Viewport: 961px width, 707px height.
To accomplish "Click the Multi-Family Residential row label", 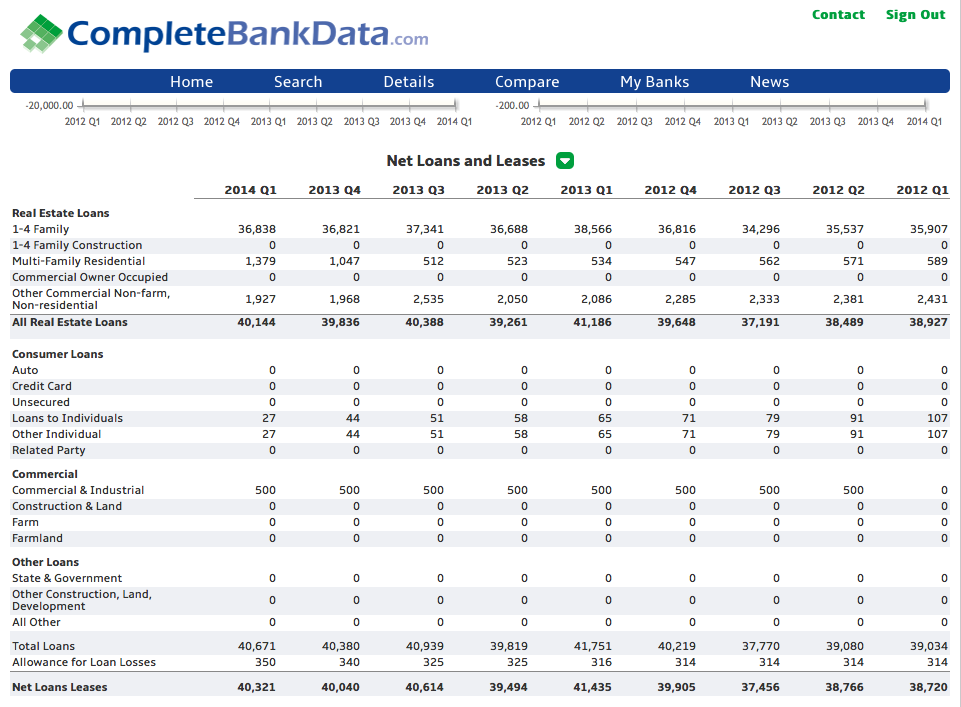I will click(x=78, y=261).
